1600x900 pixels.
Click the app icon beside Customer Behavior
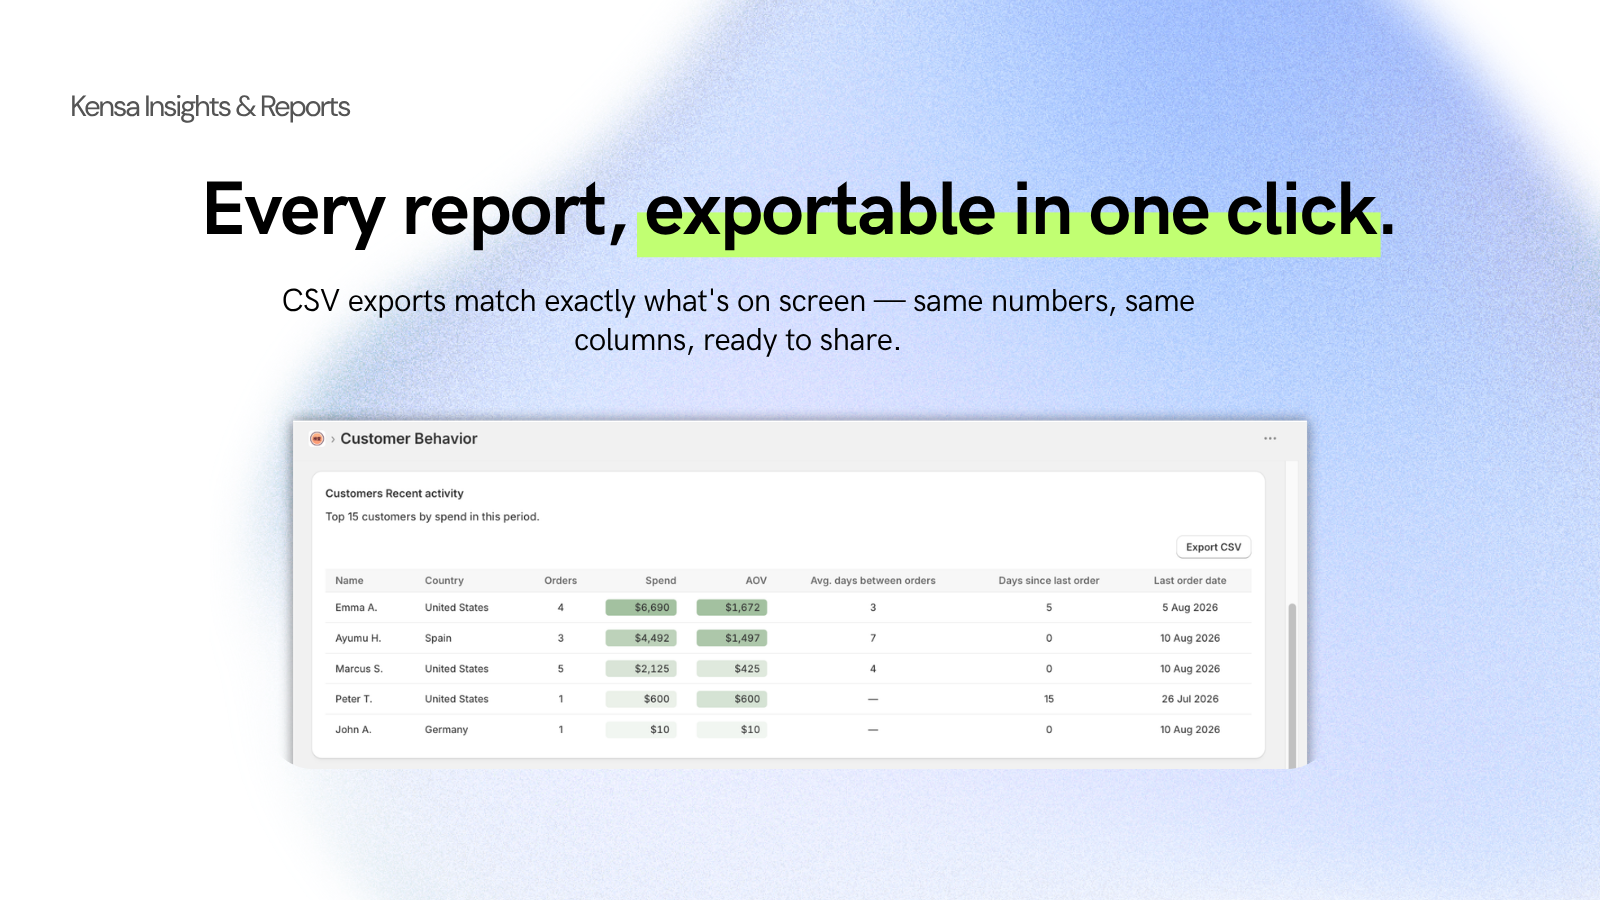[x=317, y=438]
